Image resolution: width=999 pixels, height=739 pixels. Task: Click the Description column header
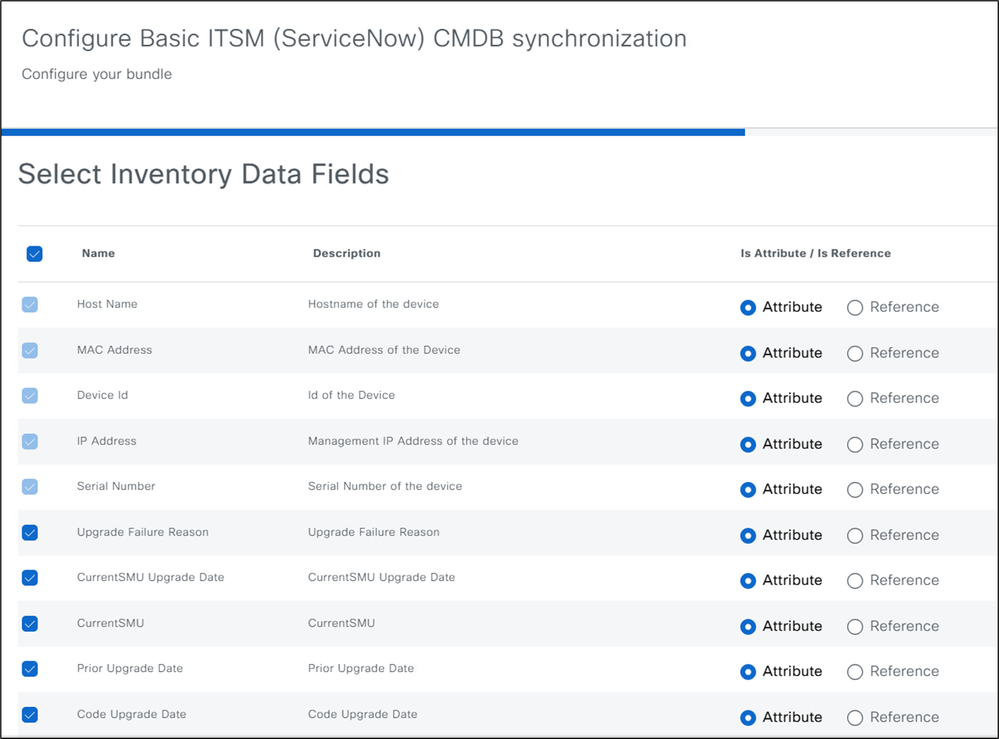(x=346, y=254)
